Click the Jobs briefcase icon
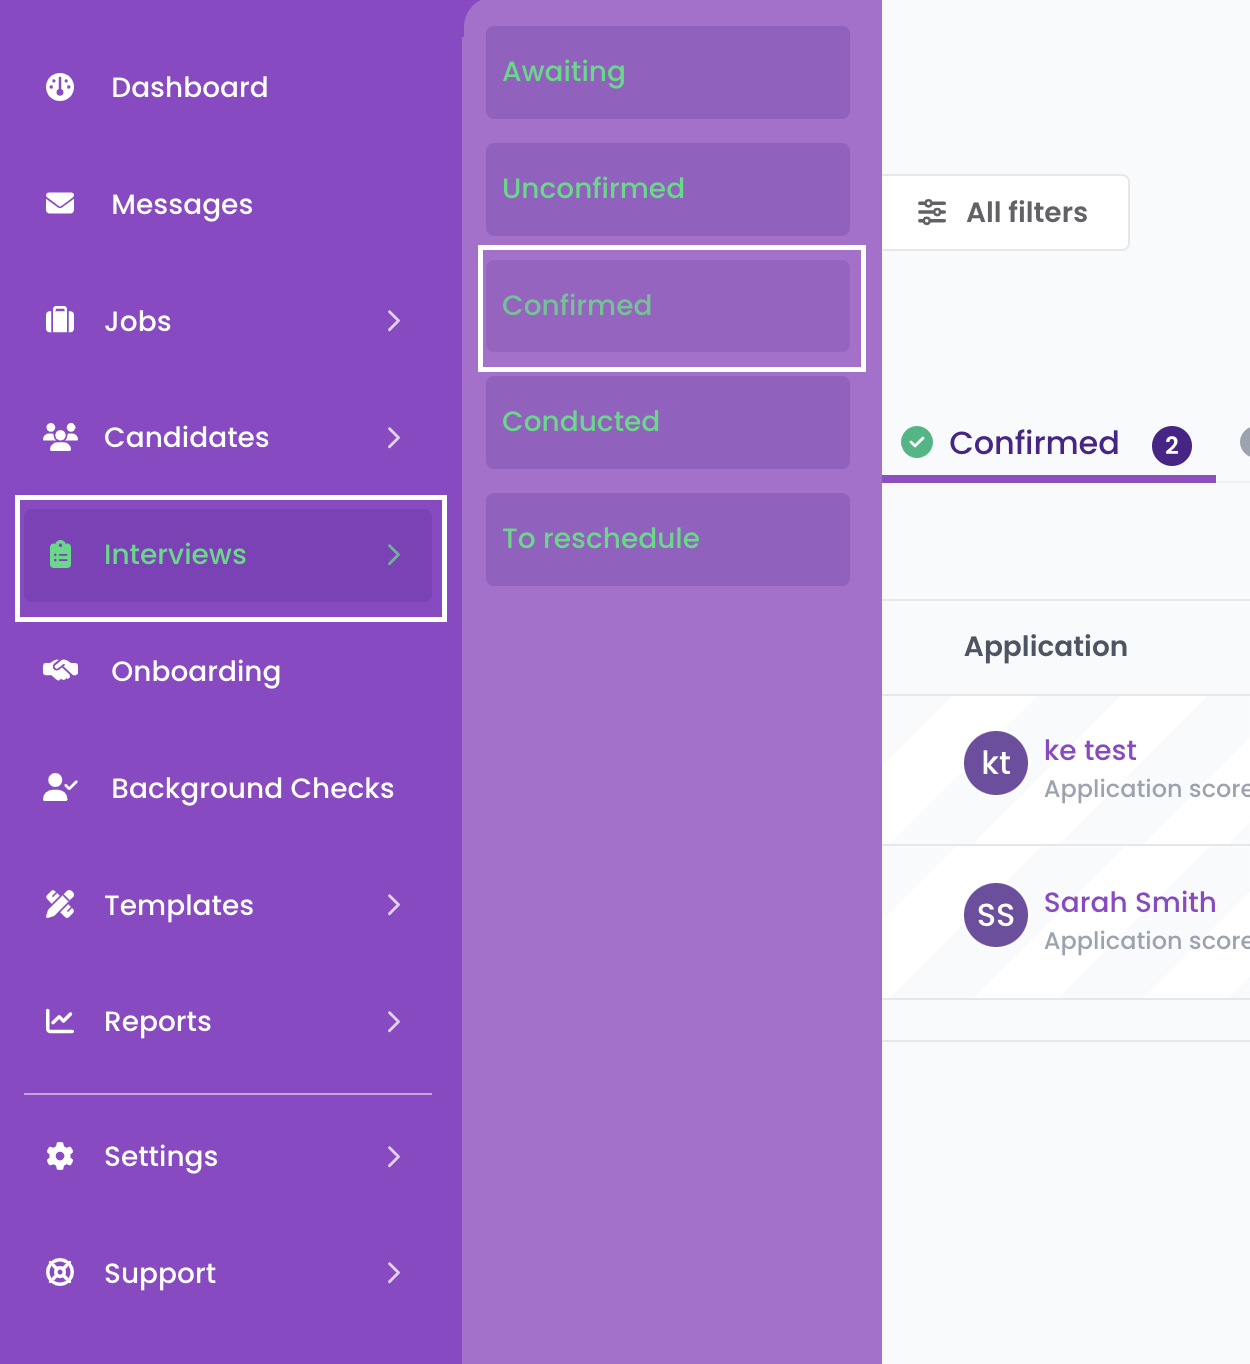 pos(60,320)
